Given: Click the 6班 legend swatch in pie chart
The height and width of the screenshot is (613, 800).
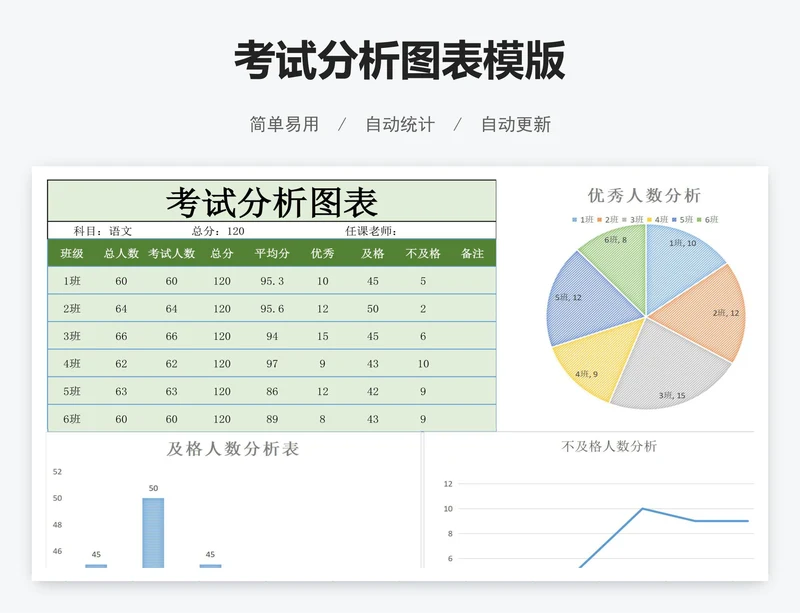Looking at the screenshot, I should (699, 219).
